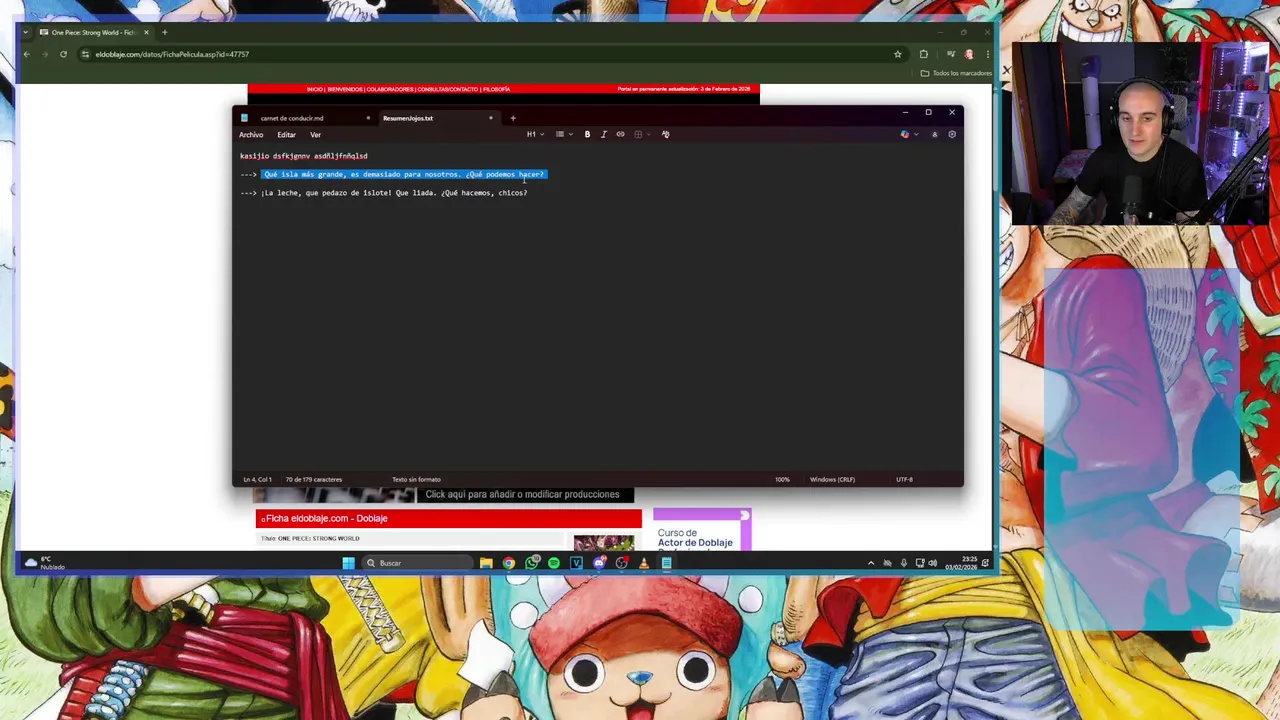Open Notepad from the taskbar
1280x720 pixels.
pos(666,563)
